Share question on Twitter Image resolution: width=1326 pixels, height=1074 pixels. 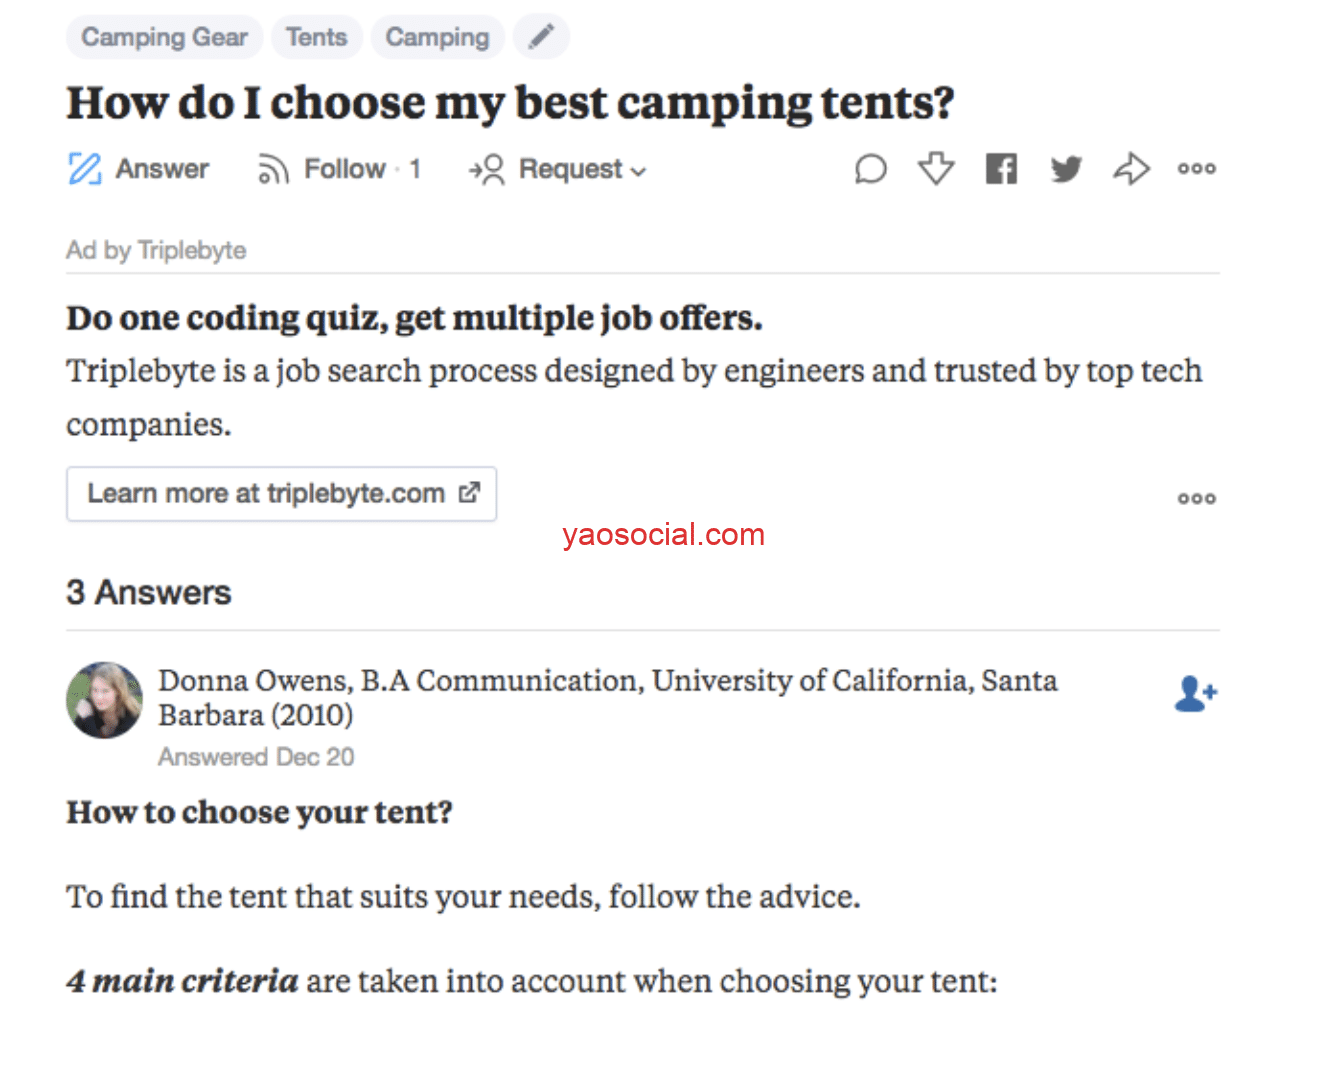tap(1066, 169)
